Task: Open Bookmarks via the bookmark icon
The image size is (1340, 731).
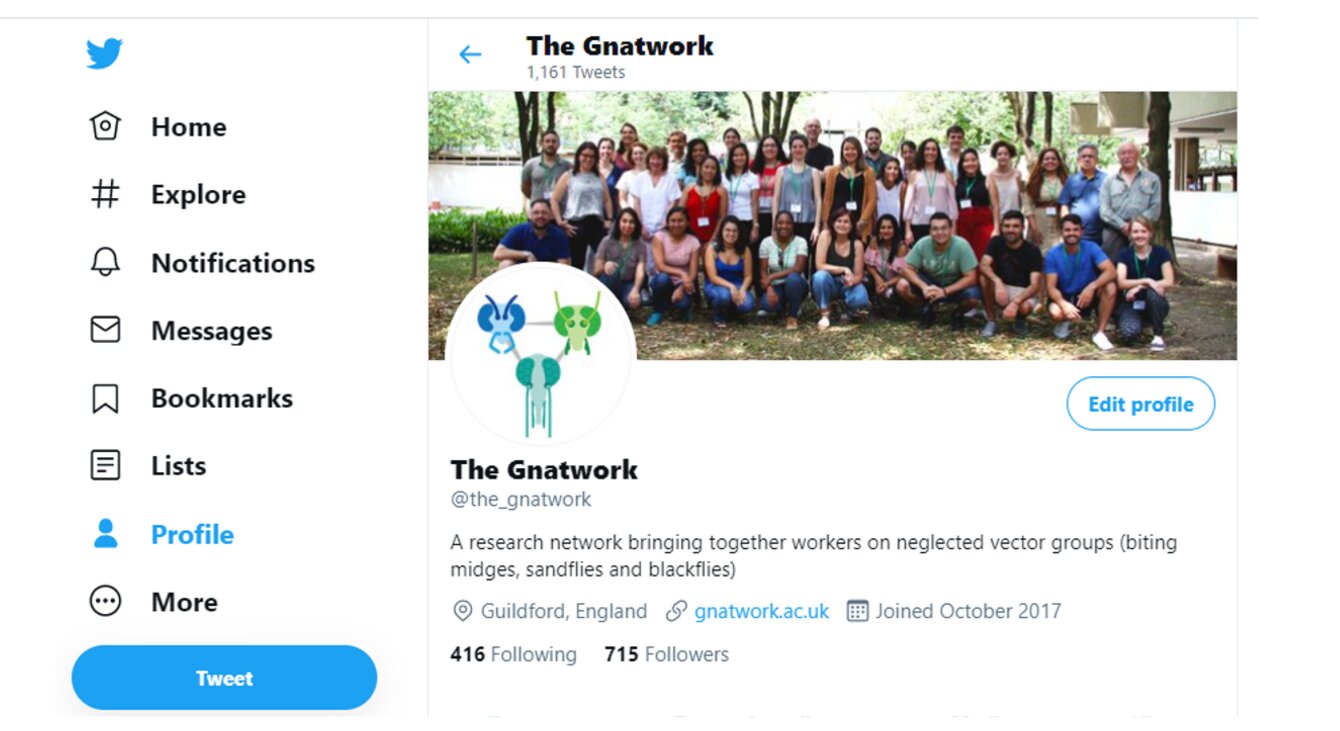Action: (x=105, y=398)
